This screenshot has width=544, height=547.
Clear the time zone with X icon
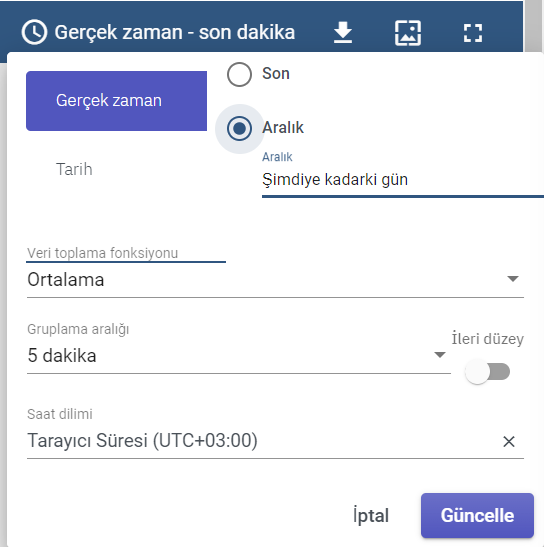point(509,441)
